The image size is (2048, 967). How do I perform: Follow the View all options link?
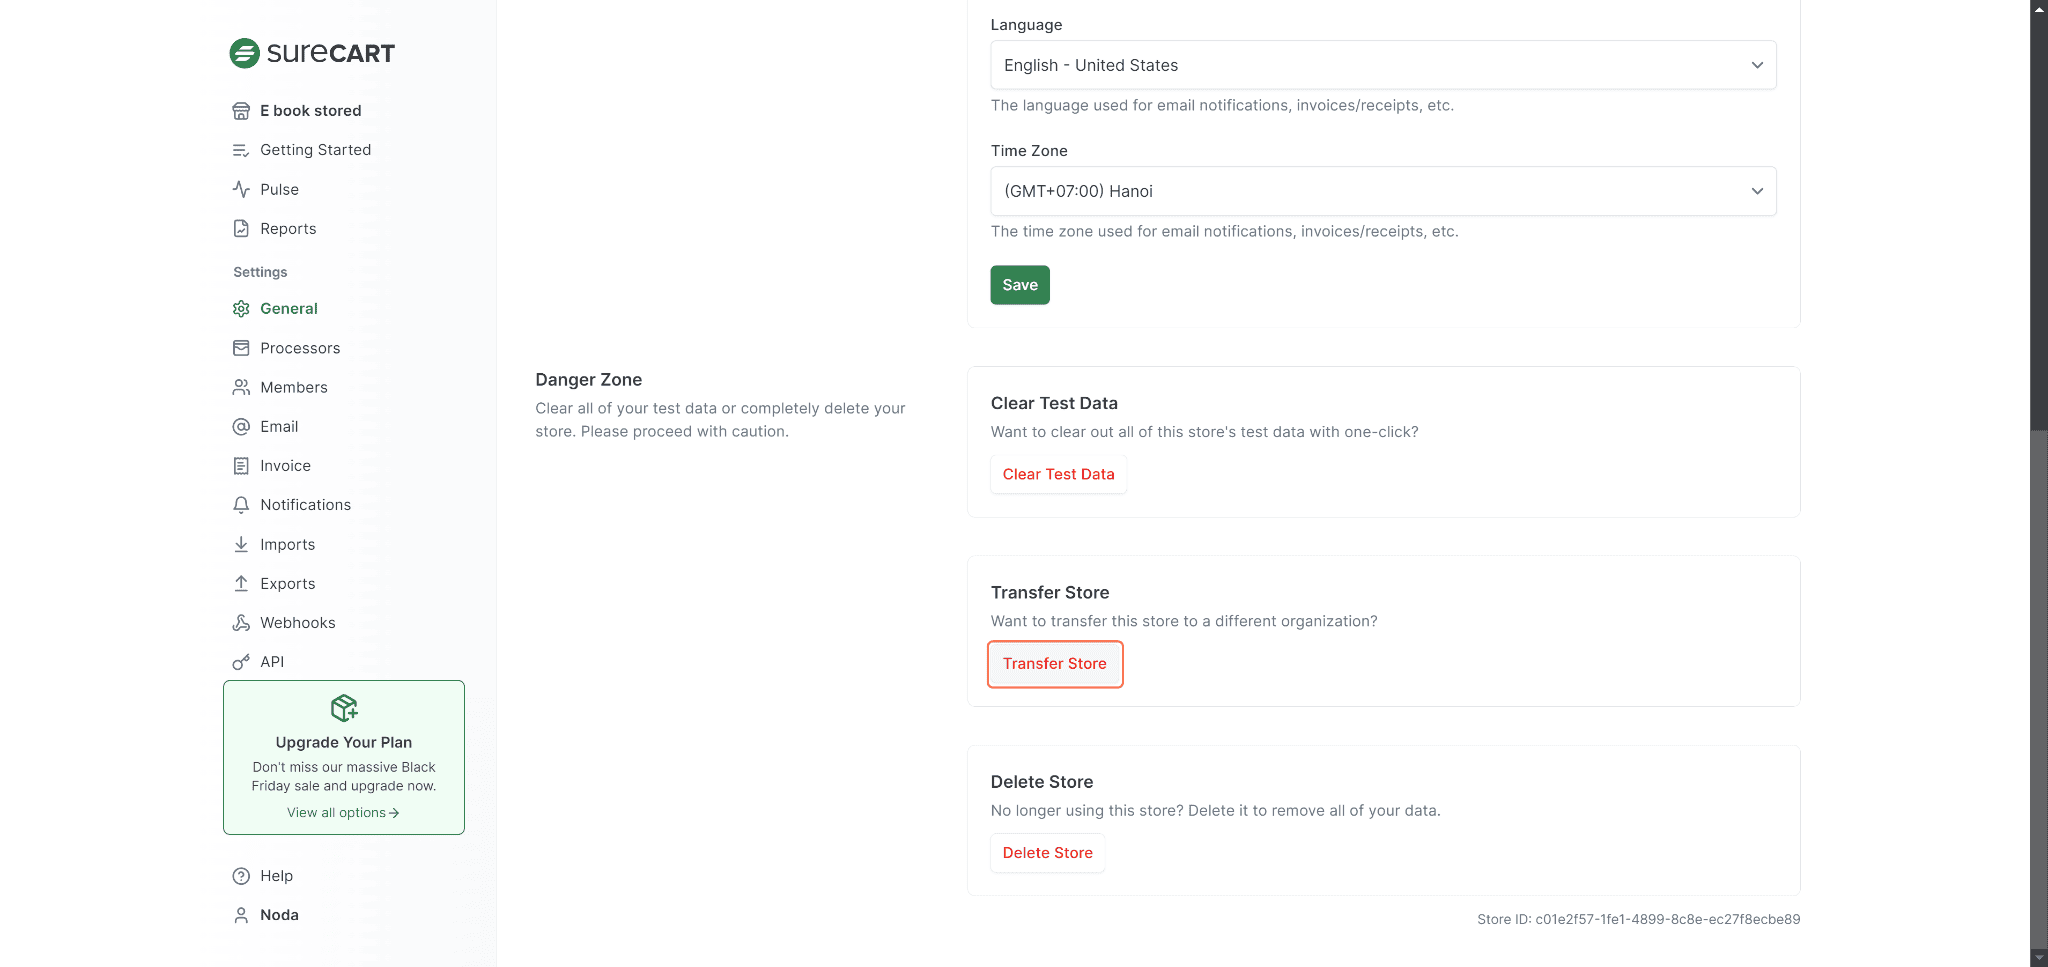coord(343,813)
